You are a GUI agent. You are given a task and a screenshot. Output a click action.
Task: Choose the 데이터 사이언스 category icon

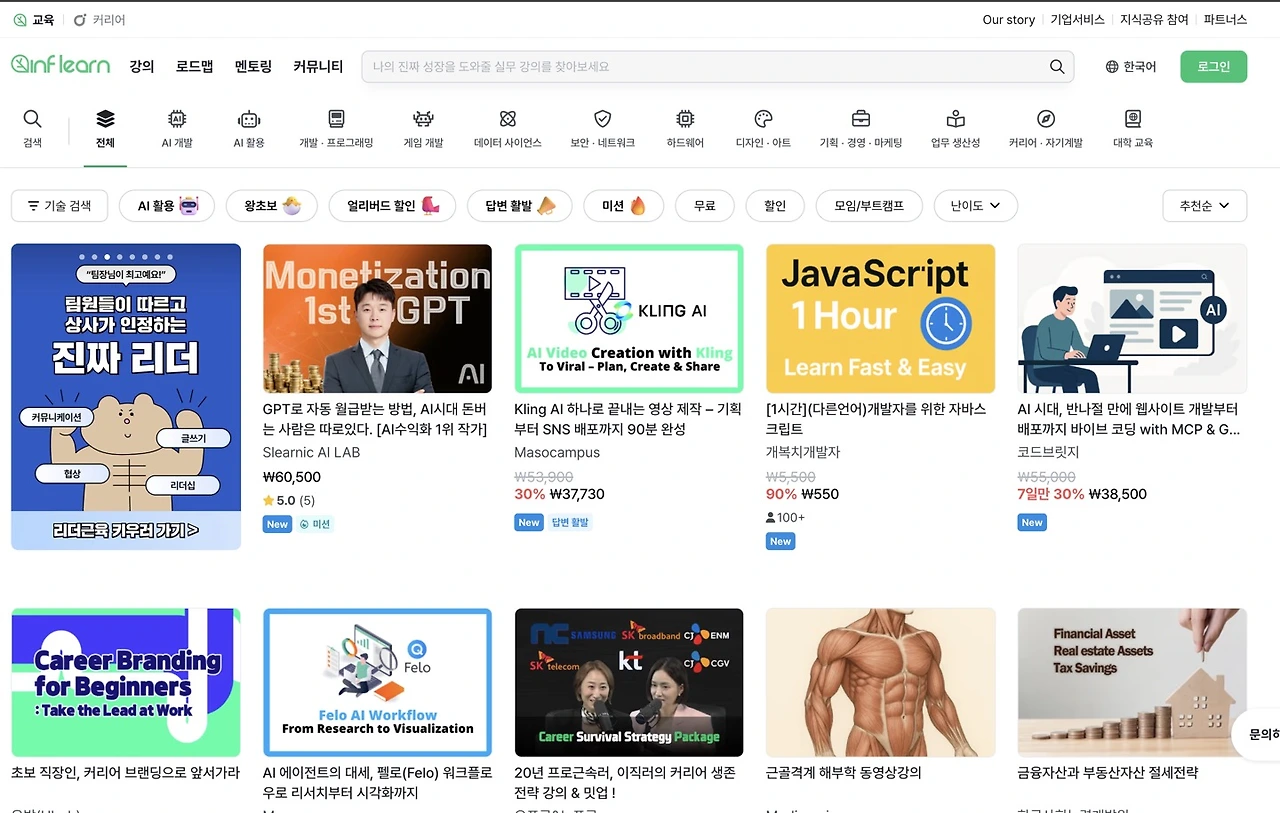(508, 119)
